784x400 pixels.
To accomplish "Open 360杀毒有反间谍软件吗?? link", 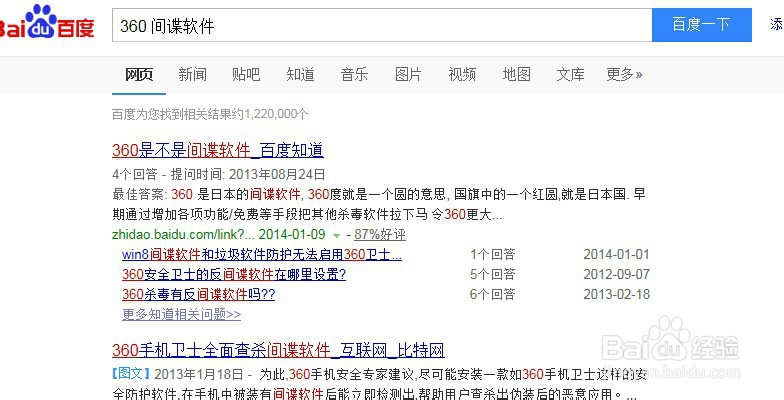I will [198, 294].
